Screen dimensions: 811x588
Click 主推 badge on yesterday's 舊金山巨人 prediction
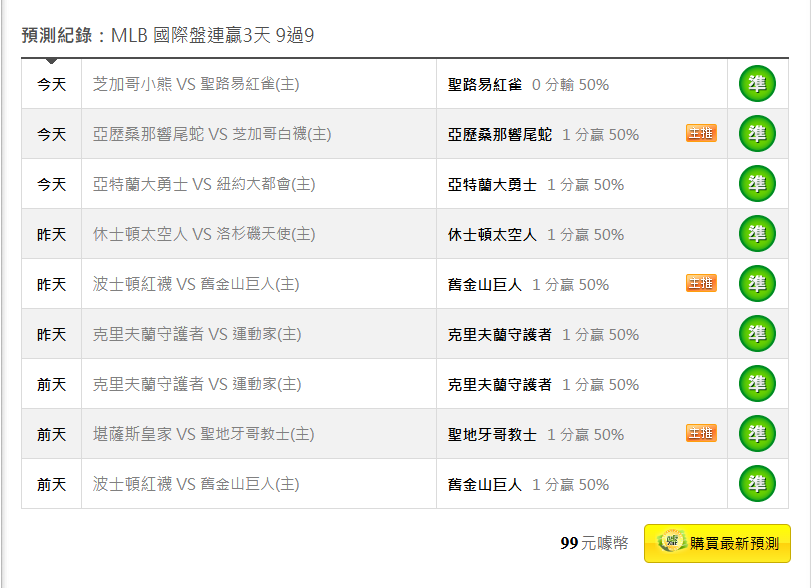(701, 283)
